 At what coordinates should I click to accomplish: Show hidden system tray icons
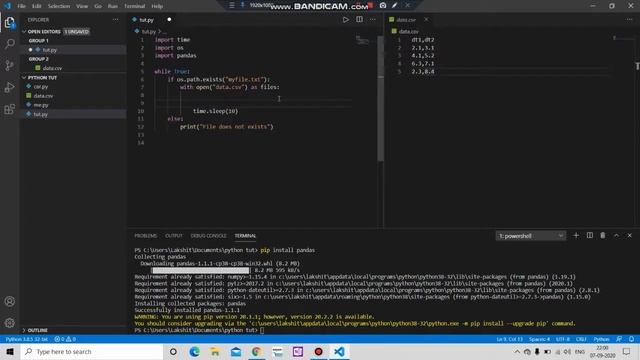point(517,351)
